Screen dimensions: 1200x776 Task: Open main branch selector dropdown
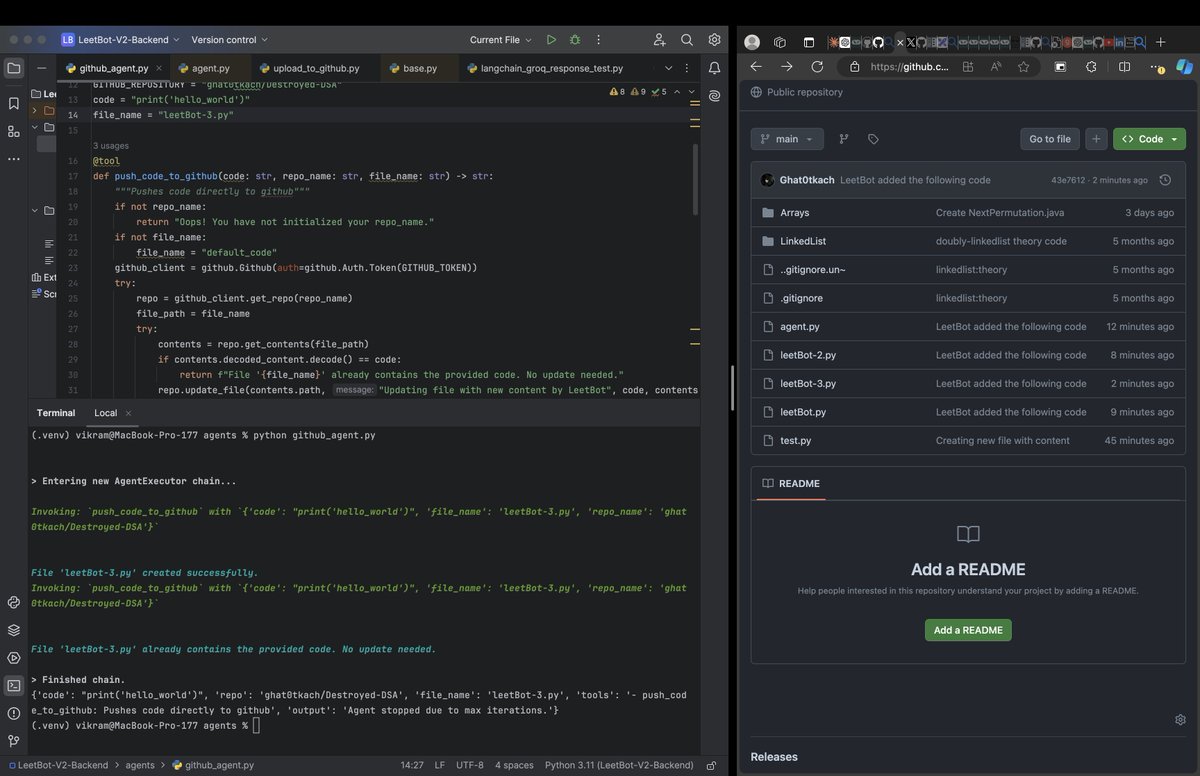788,139
